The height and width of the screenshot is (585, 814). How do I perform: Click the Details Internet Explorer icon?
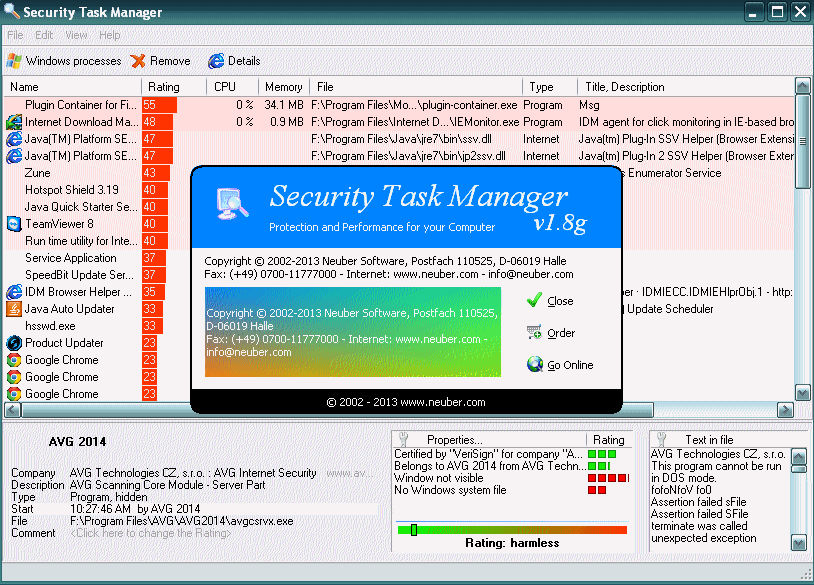pyautogui.click(x=216, y=61)
